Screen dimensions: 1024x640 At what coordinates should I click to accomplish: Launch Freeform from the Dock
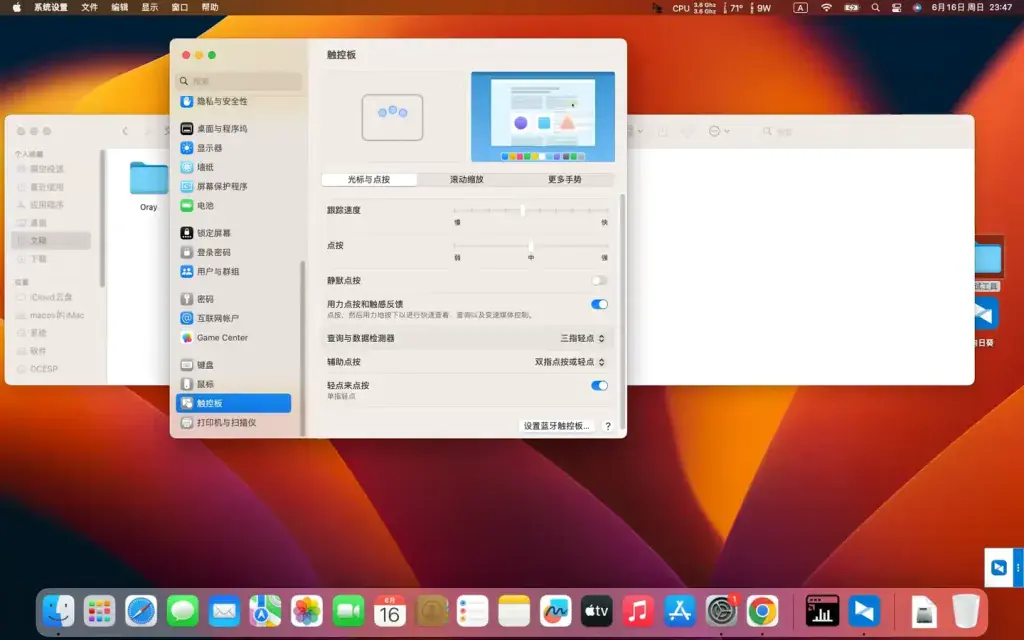point(555,612)
